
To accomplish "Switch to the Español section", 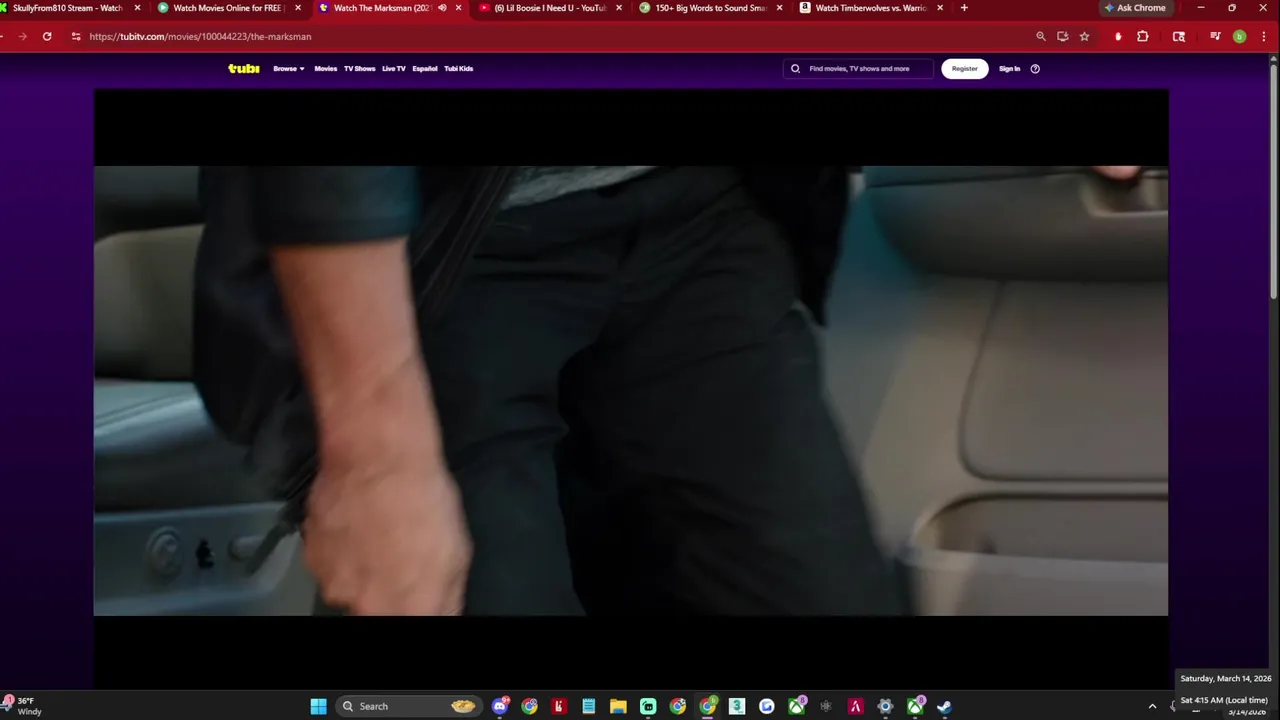I will click(425, 68).
